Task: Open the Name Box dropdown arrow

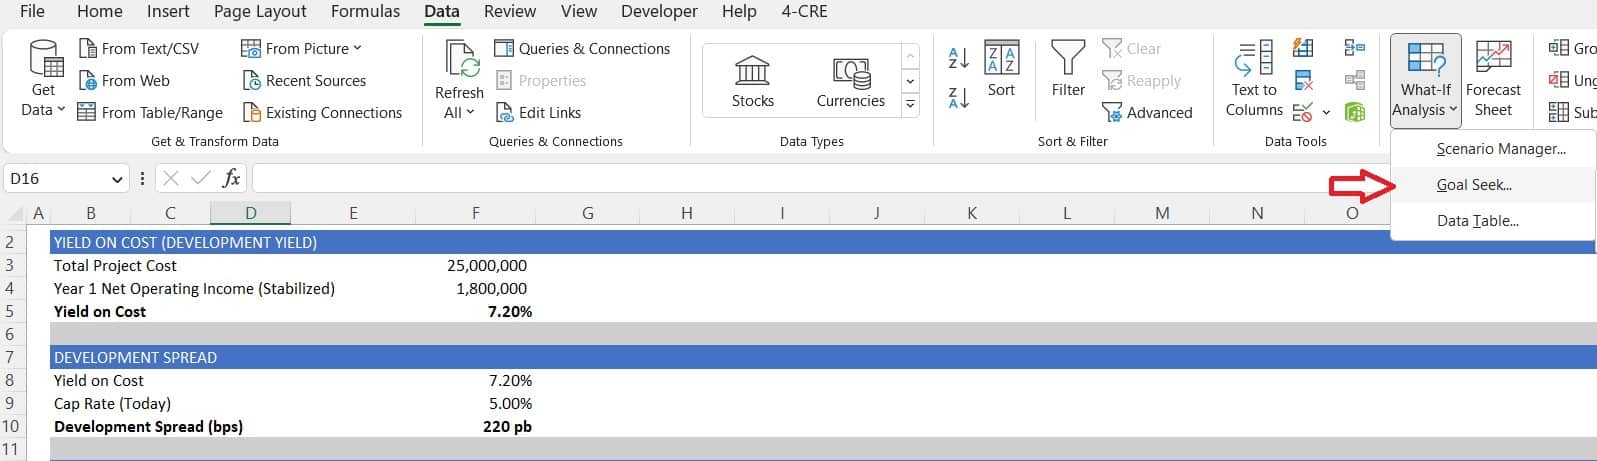Action: [x=117, y=179]
